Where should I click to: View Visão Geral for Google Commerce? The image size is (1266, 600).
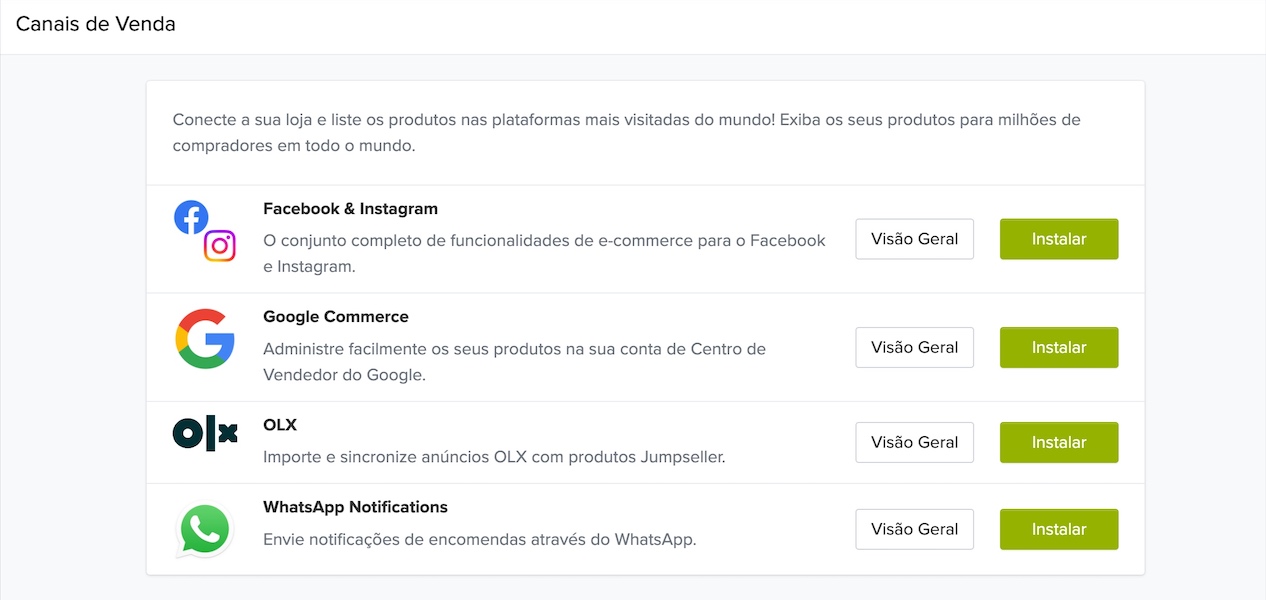[914, 347]
